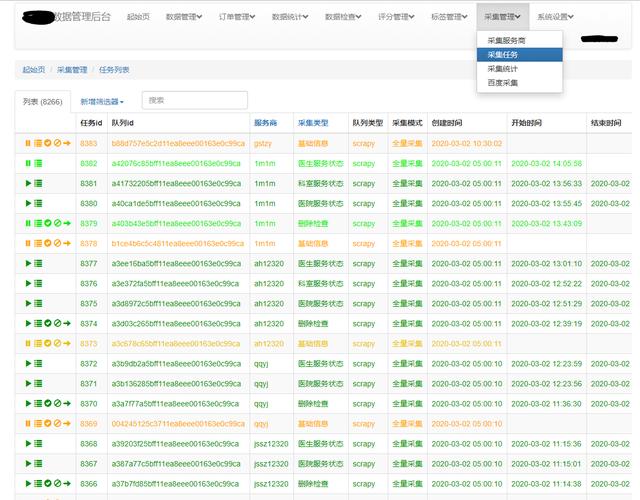The image size is (640, 500).
Task: Click the arrow icon in row 8383
Action: click(67, 143)
